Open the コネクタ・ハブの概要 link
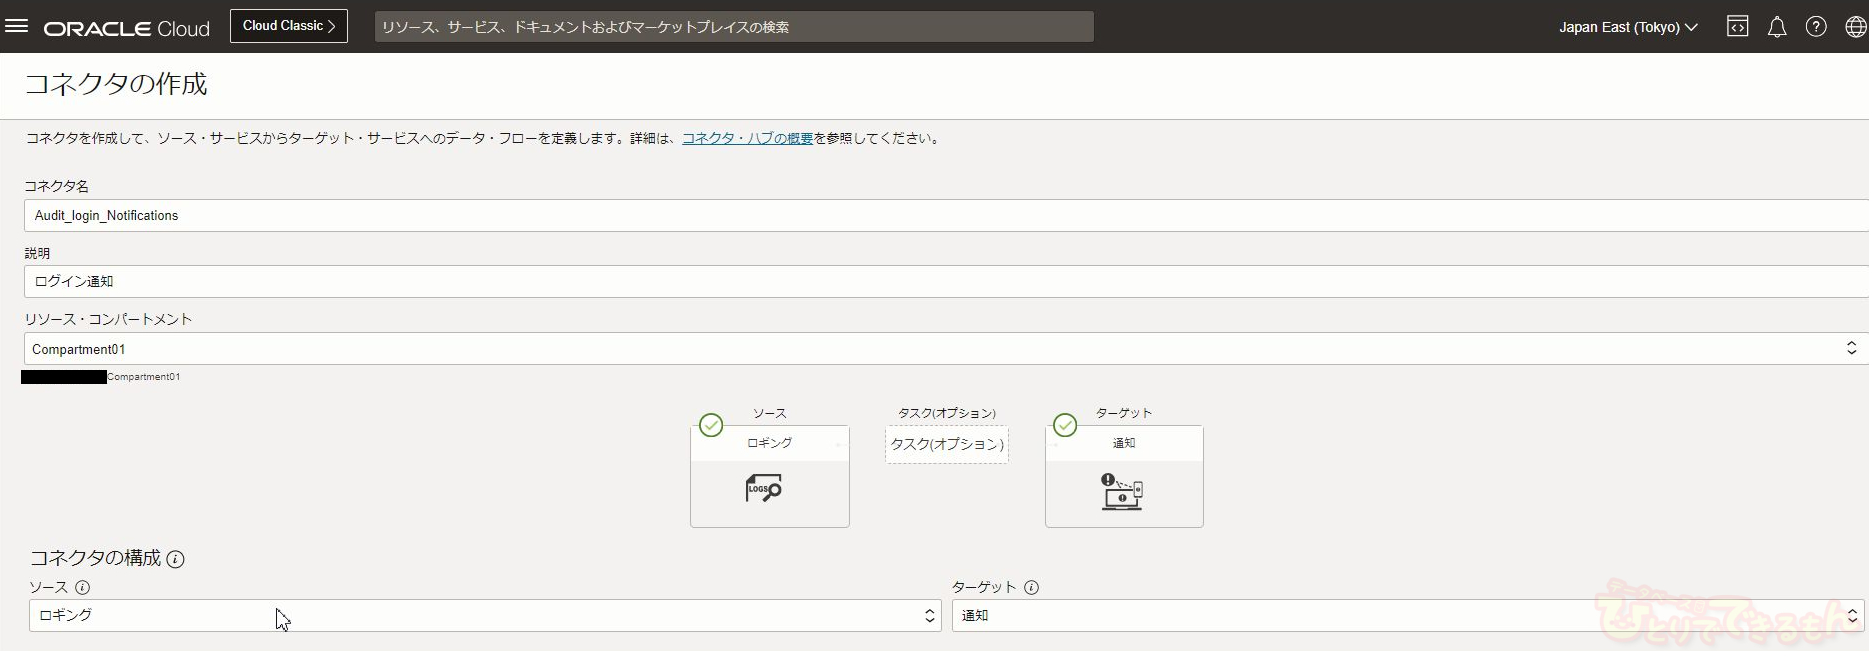This screenshot has height=651, width=1869. (747, 139)
